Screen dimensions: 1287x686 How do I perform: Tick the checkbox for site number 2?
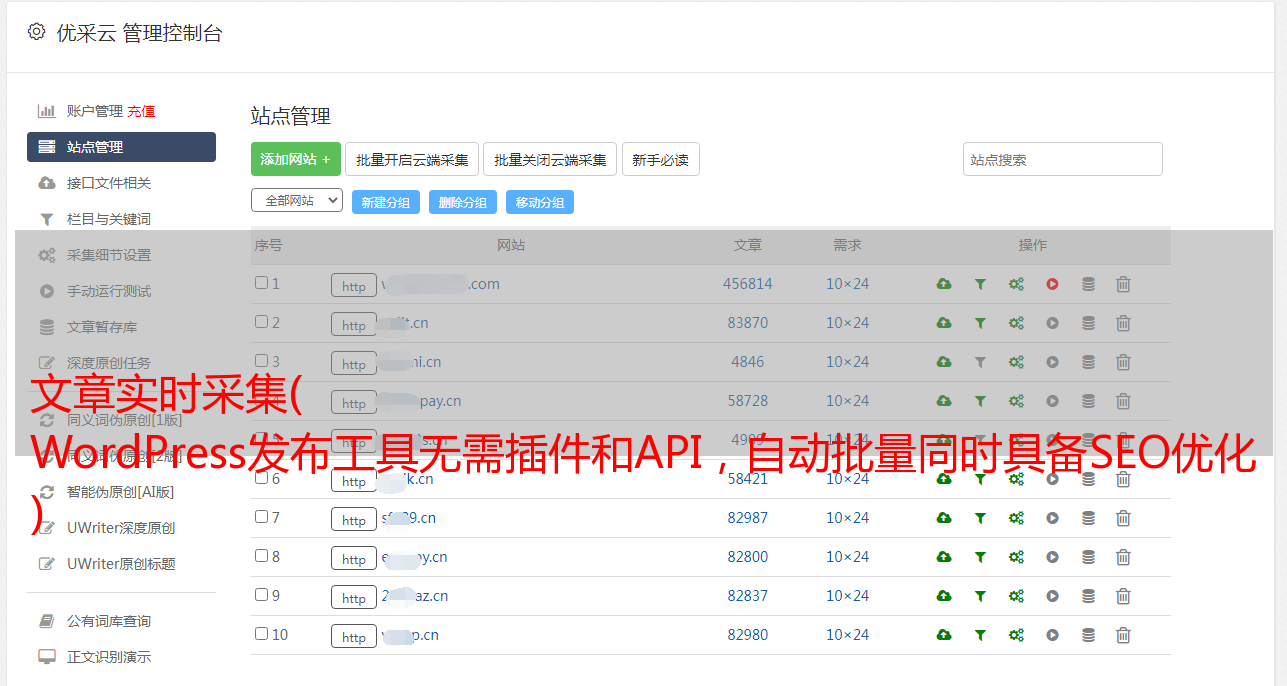(261, 322)
